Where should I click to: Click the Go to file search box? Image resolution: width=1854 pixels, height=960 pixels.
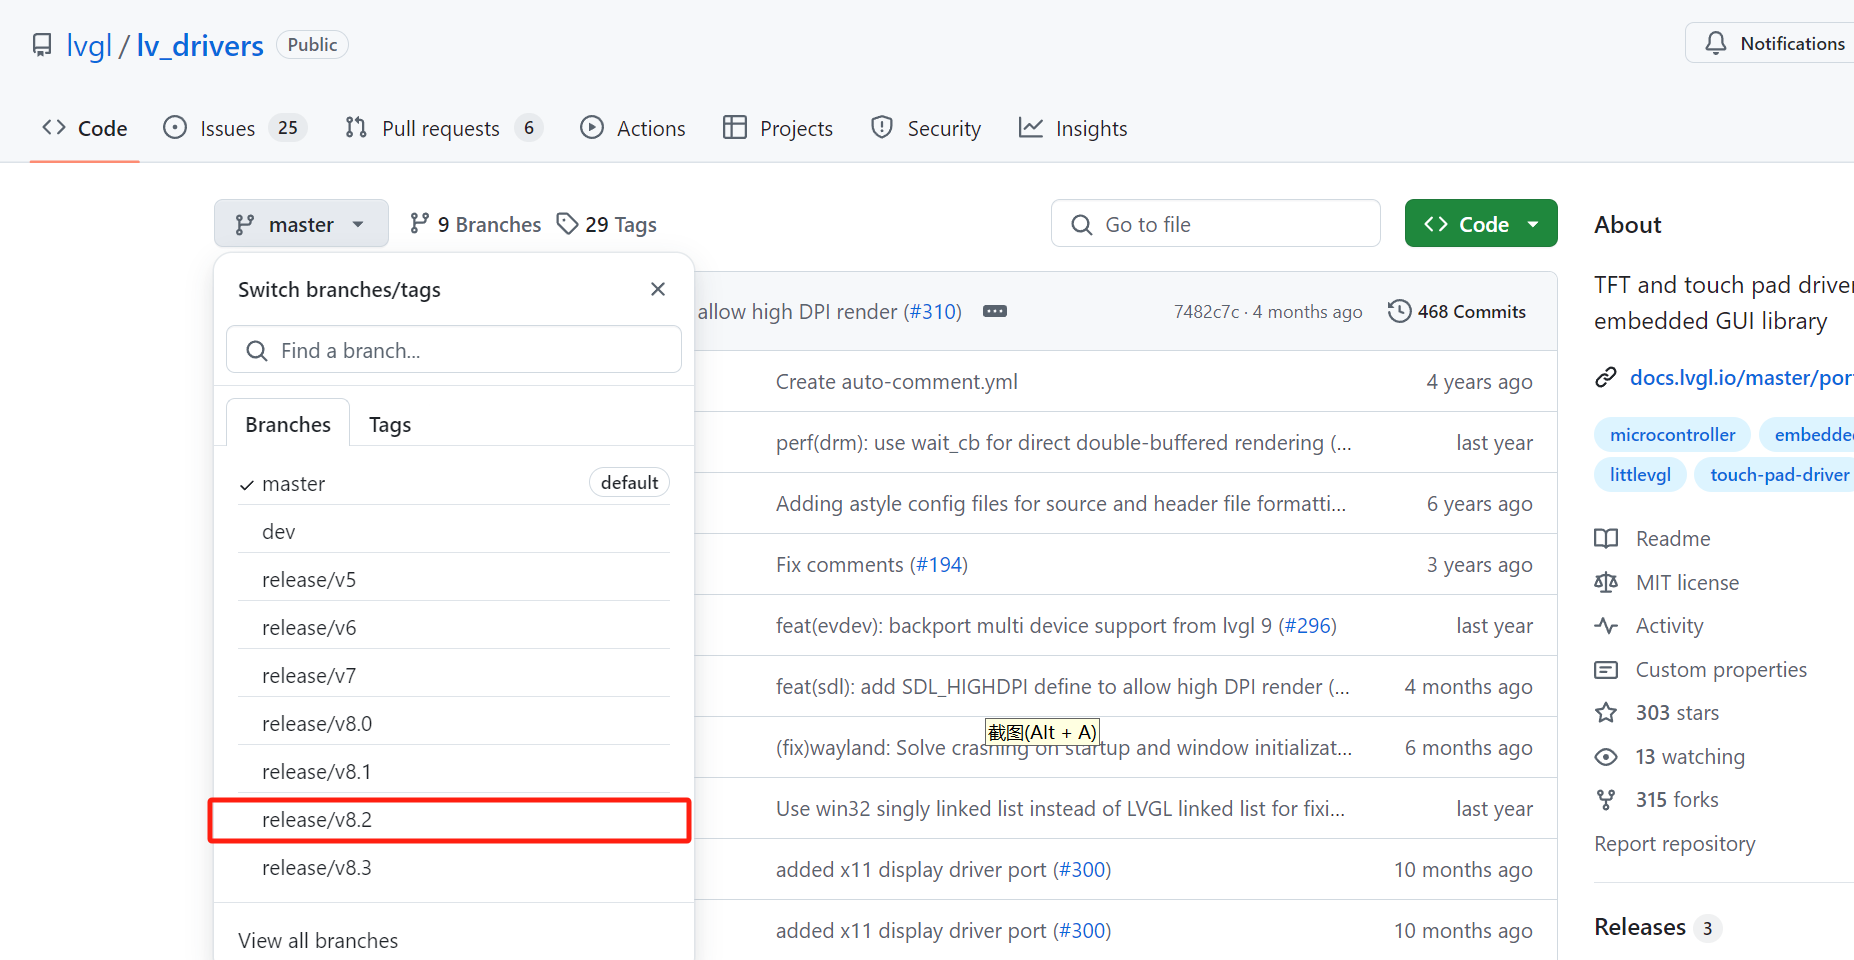click(x=1216, y=223)
